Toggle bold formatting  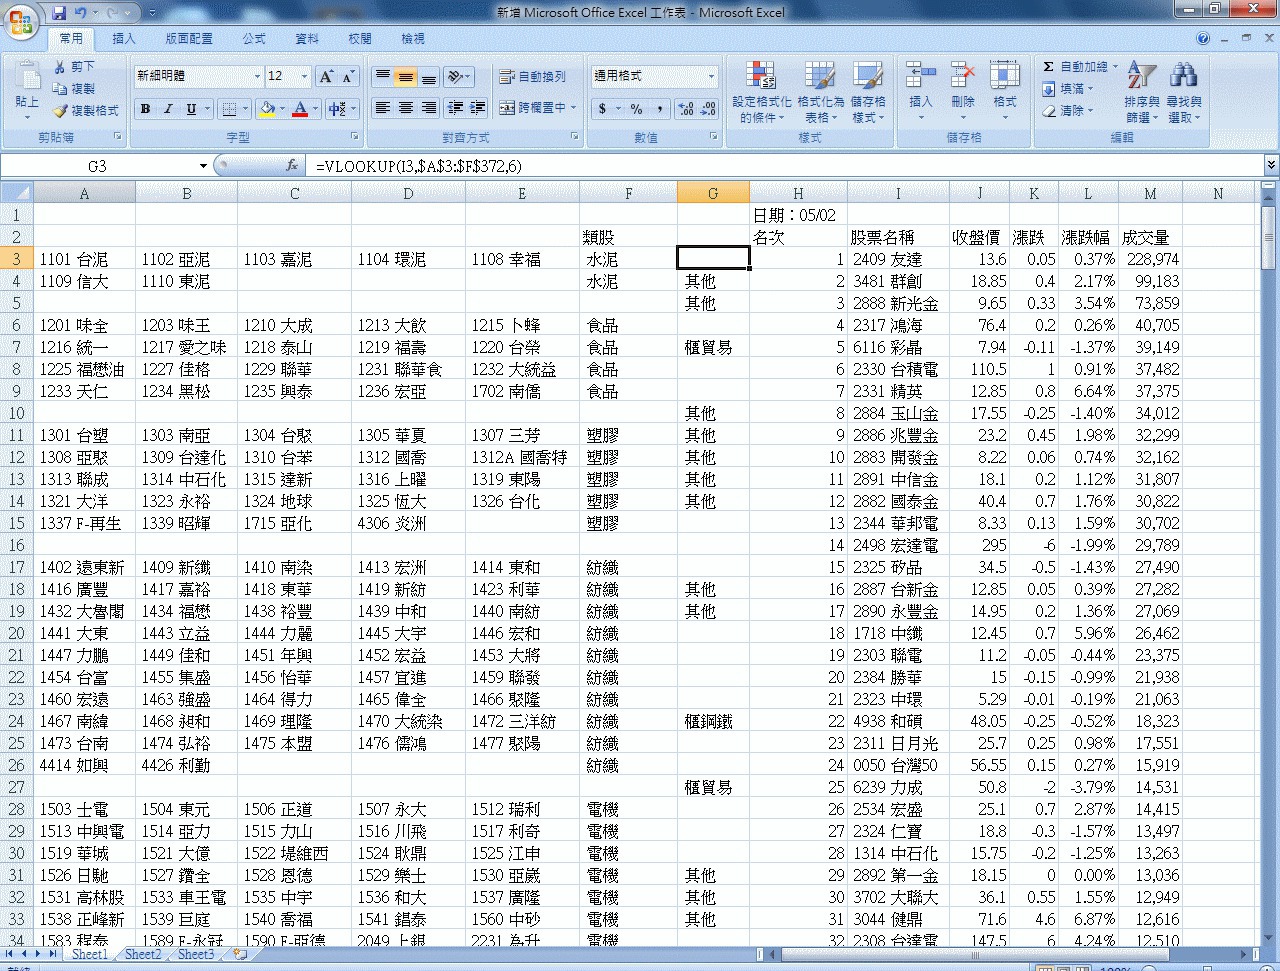coord(146,109)
